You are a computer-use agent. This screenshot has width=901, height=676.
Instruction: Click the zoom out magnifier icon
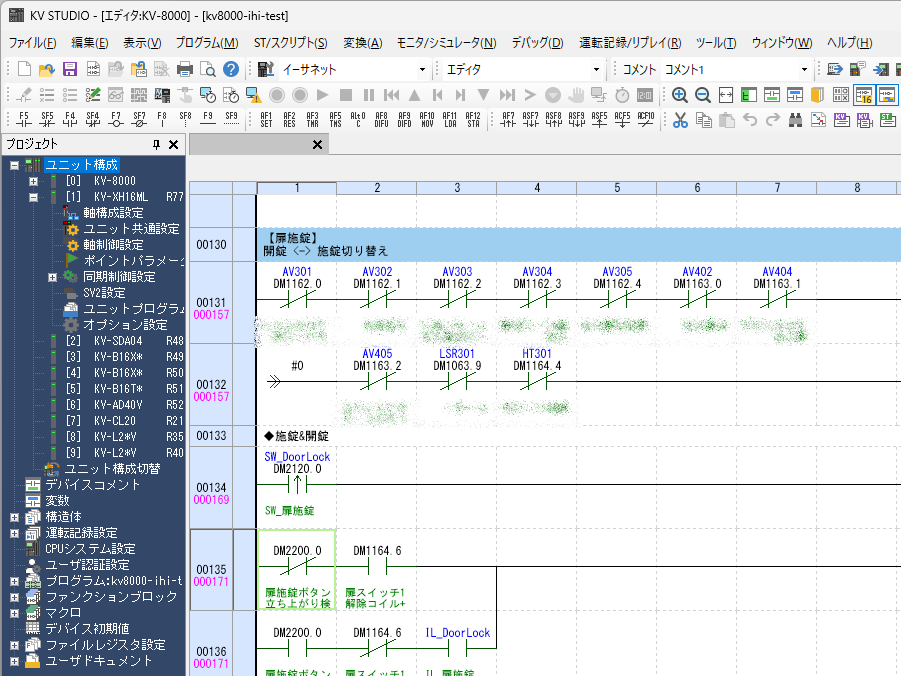[x=703, y=95]
